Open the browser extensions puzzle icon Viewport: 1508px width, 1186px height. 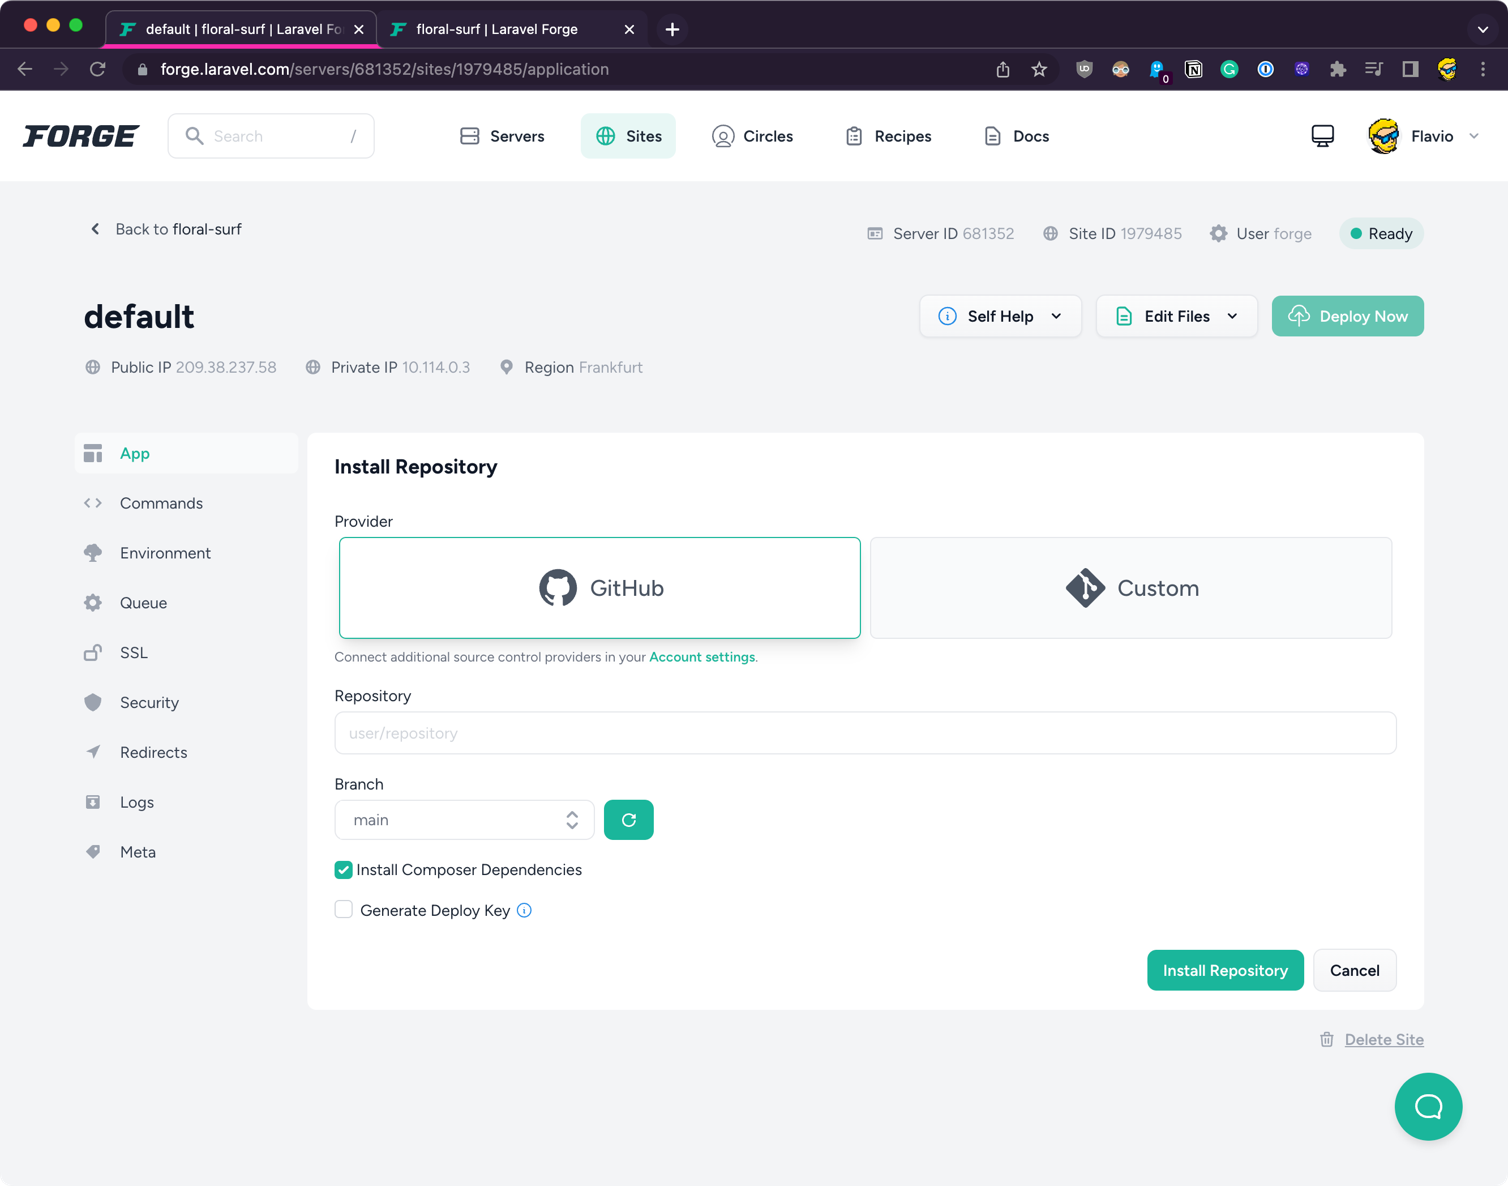pos(1338,69)
